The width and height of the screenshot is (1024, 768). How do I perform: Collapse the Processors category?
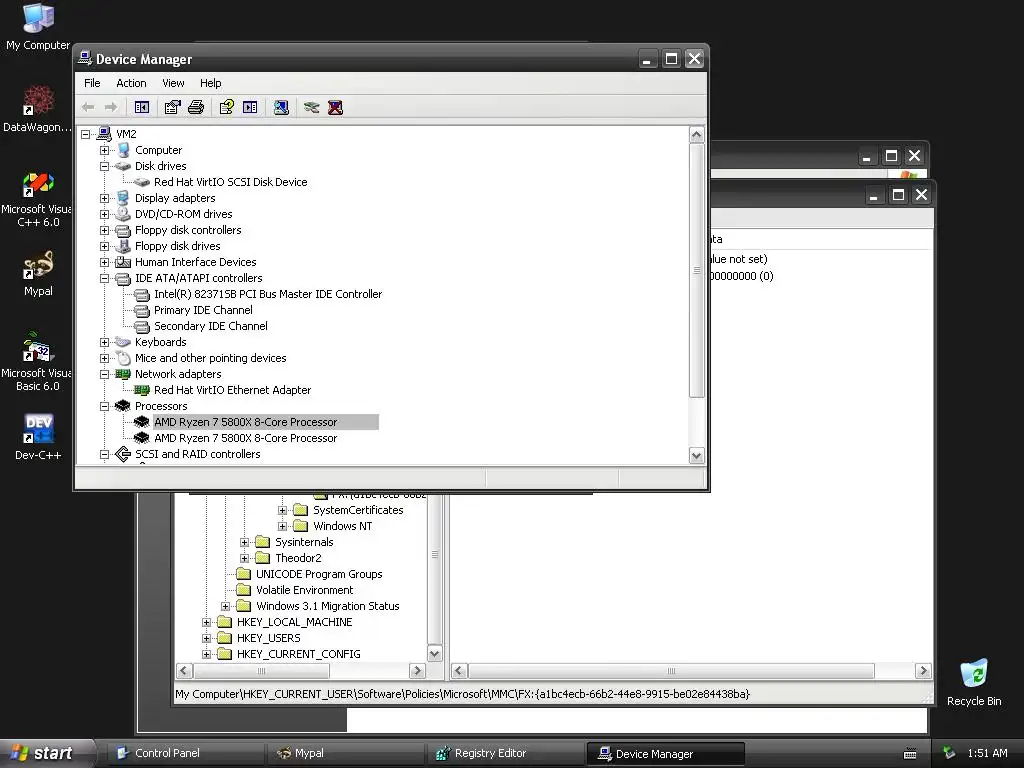tap(104, 406)
